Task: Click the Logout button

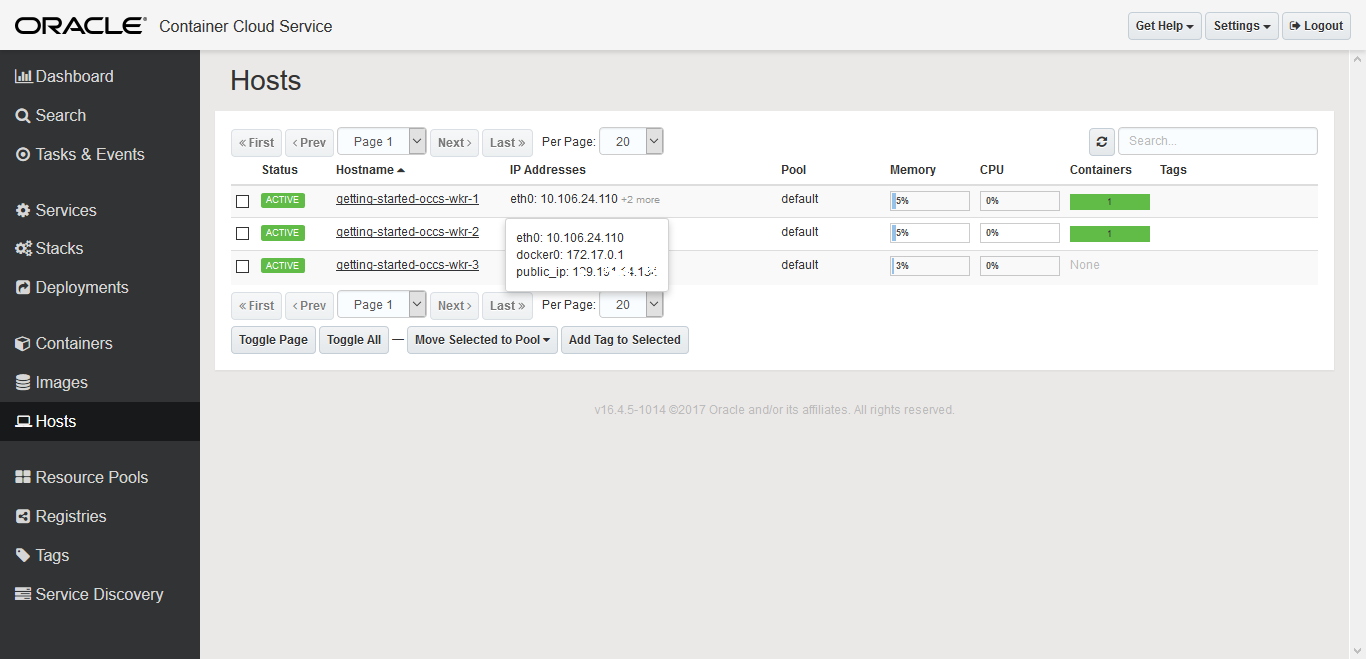Action: pos(1316,26)
